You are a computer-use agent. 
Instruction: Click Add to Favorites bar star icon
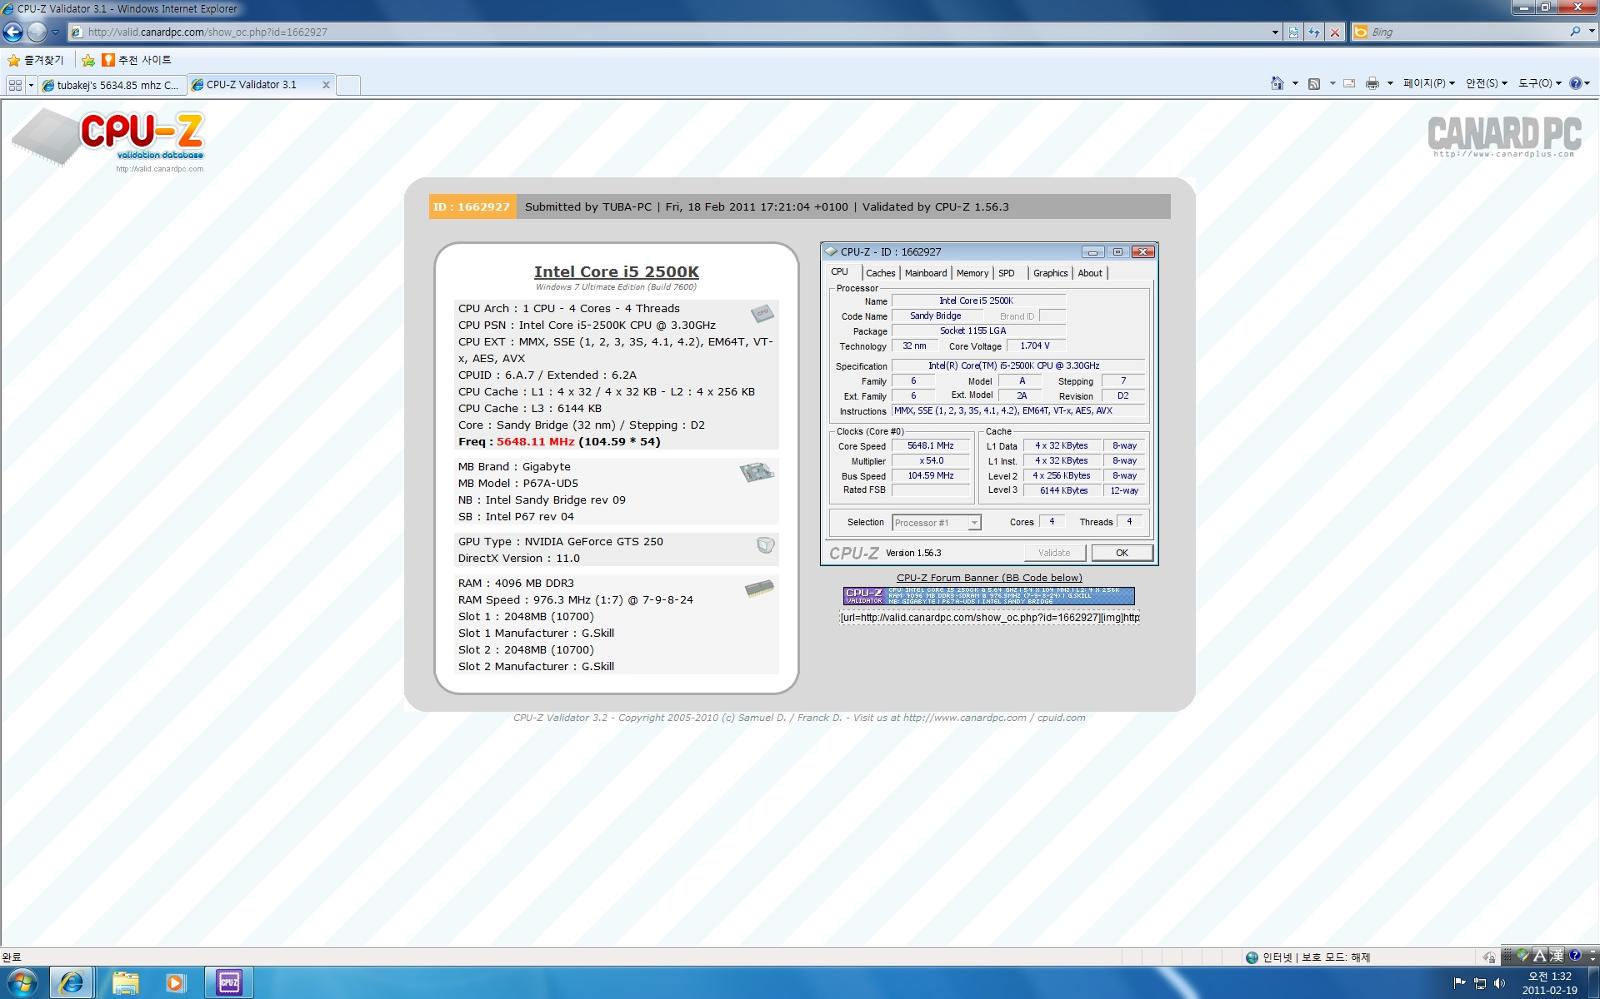[x=88, y=60]
